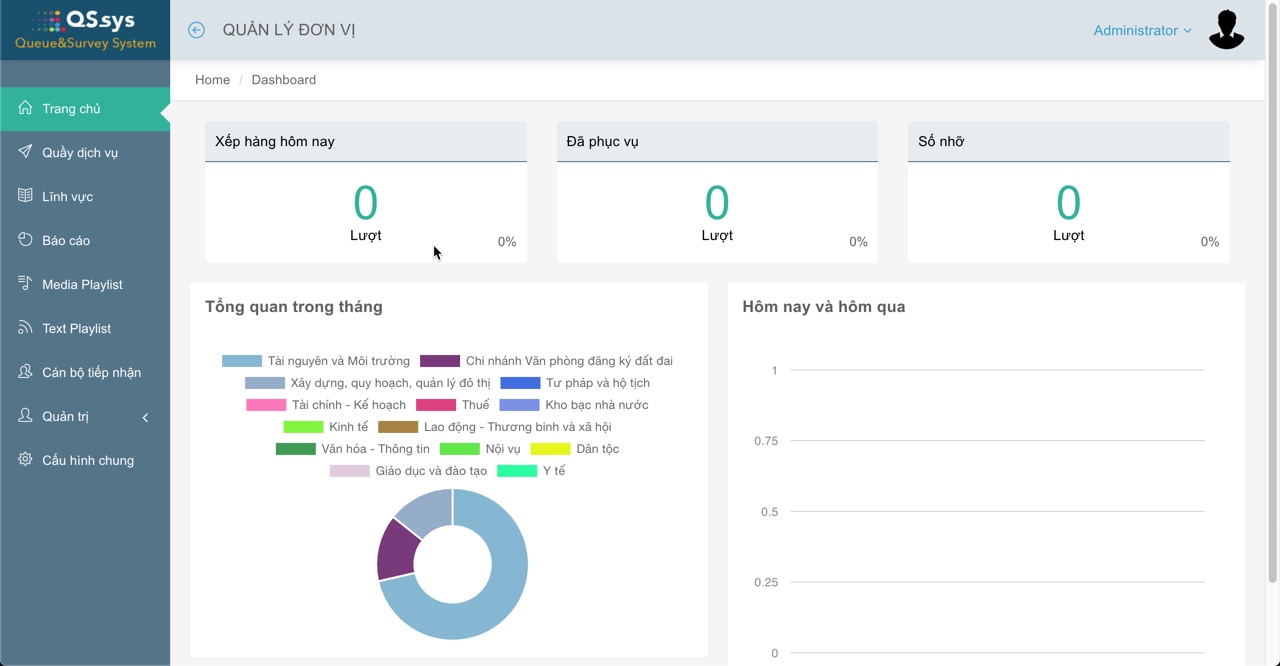Click the gear icon for Cấu hình chung

coord(25,460)
